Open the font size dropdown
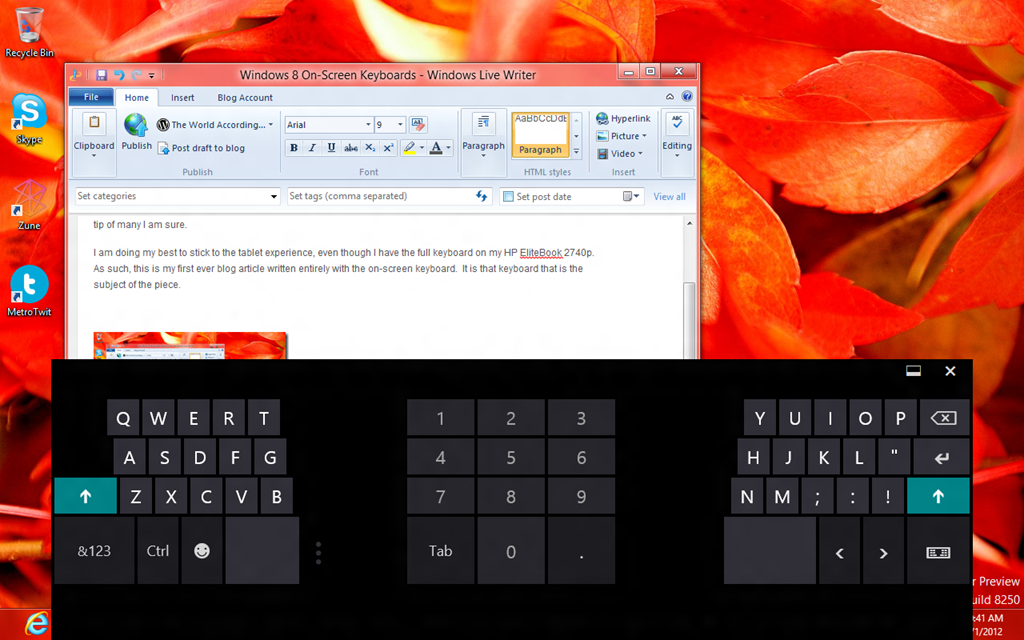1024x640 pixels. (x=400, y=125)
